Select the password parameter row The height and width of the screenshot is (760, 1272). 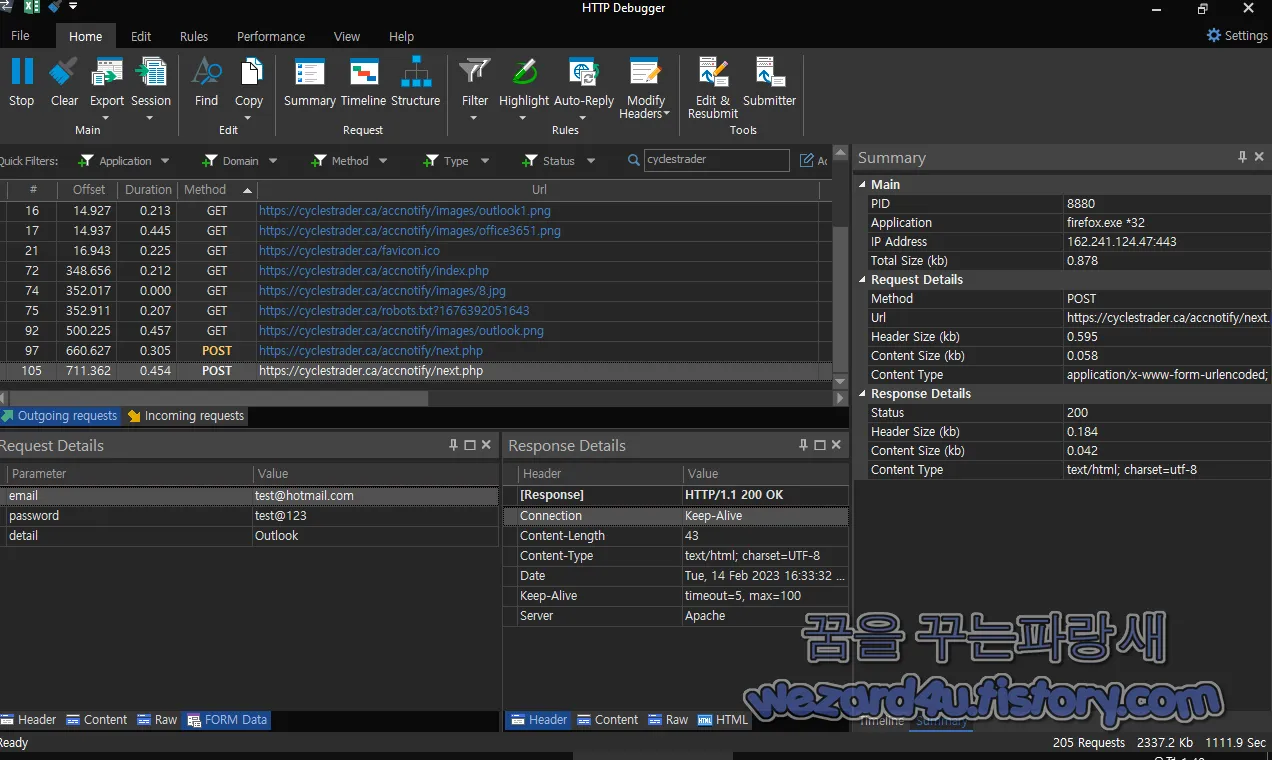click(x=249, y=516)
